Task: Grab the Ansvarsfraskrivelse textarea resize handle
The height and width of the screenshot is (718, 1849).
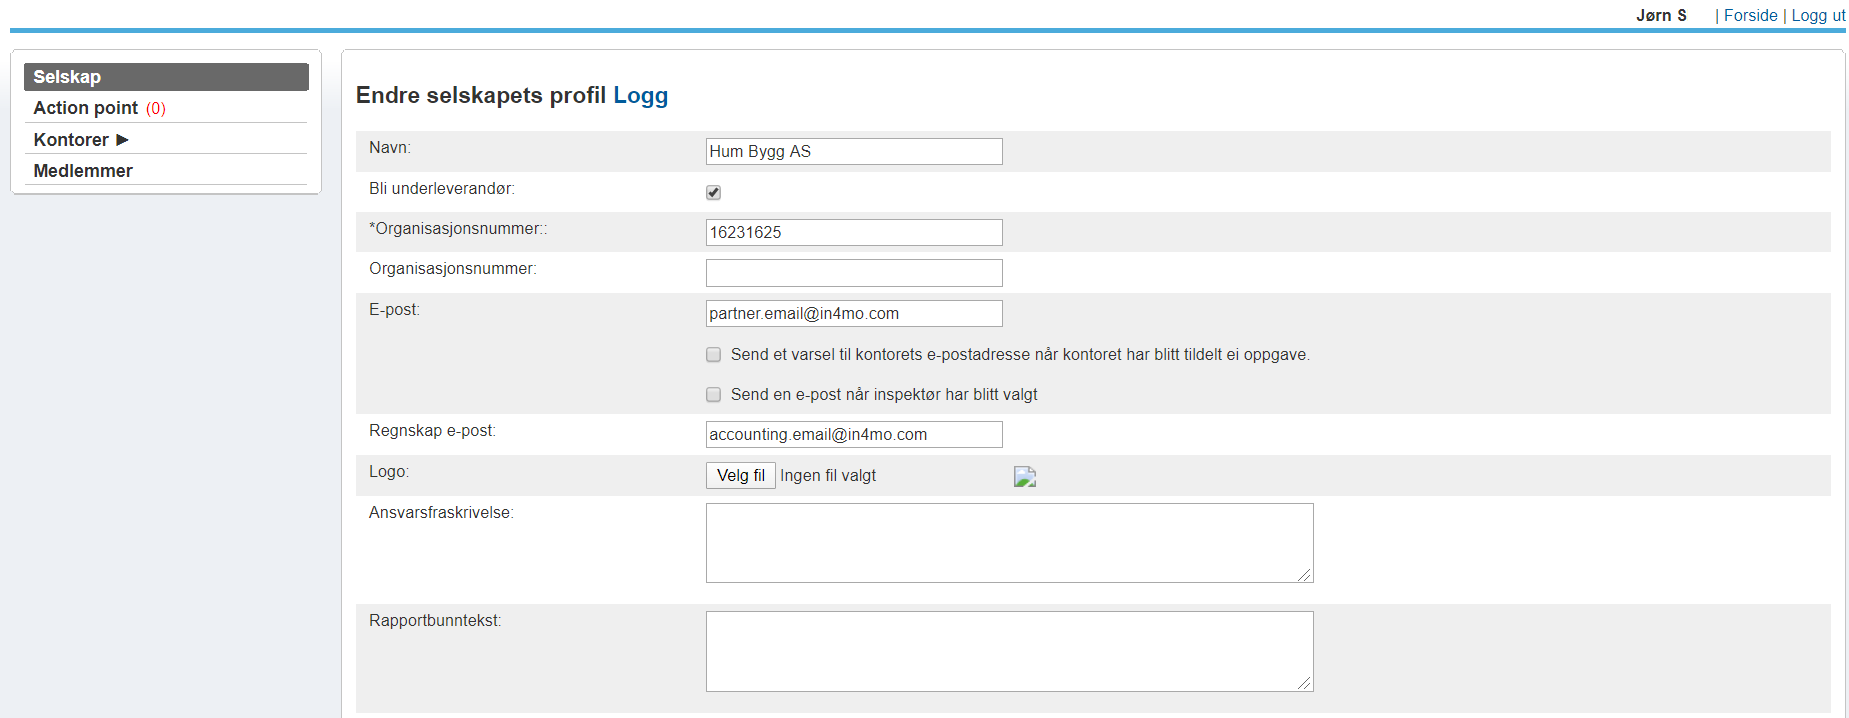Action: coord(1305,575)
